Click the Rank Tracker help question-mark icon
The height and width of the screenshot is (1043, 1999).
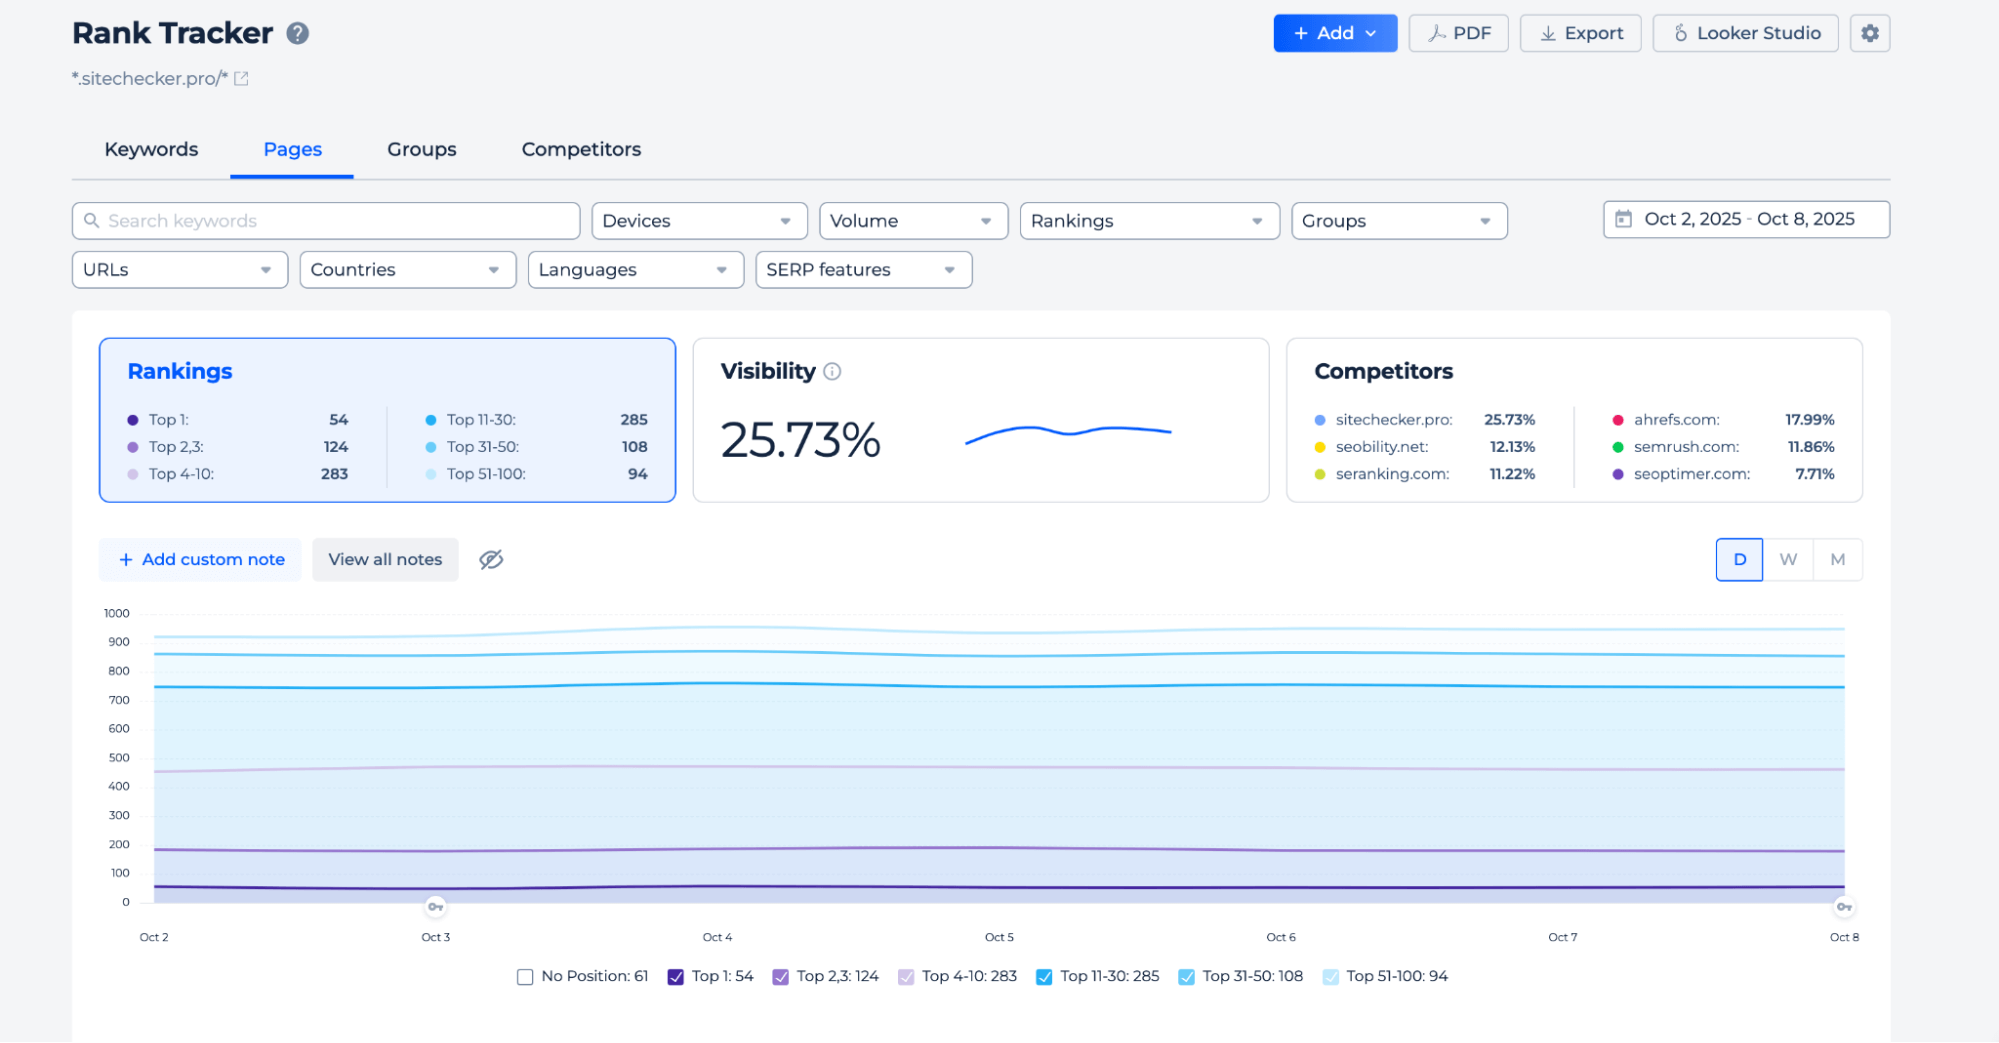point(297,34)
